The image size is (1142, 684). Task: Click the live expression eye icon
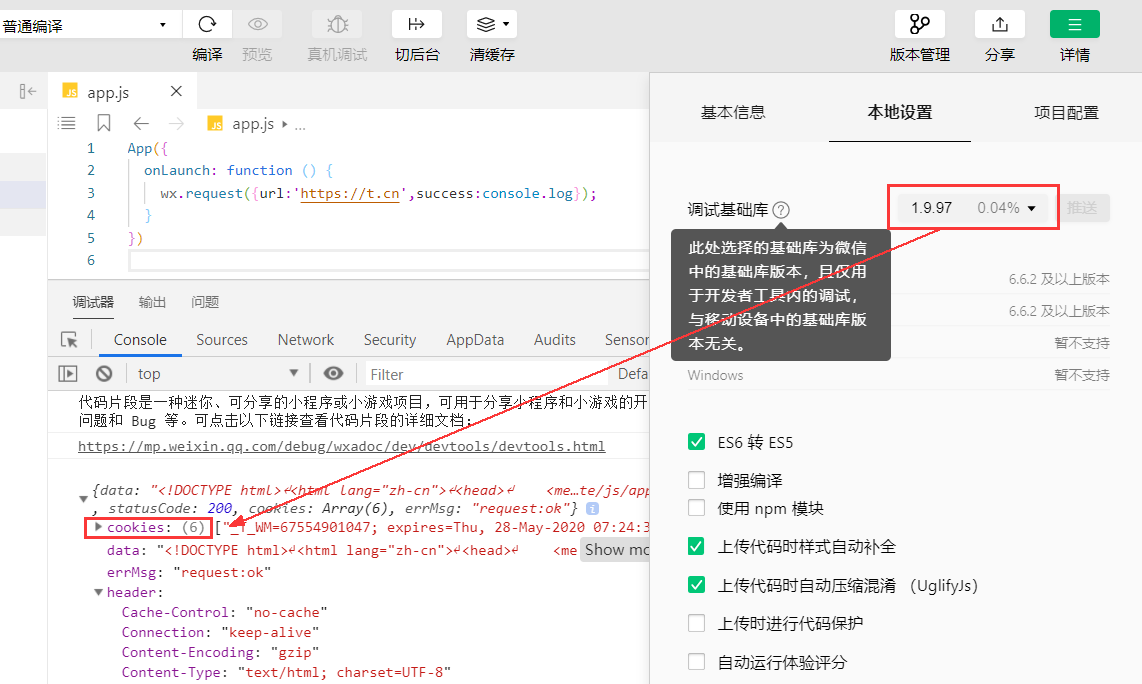(x=334, y=374)
